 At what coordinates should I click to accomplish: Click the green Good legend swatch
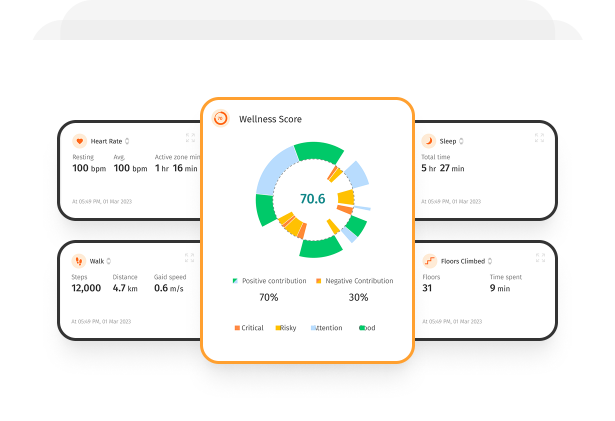coord(361,328)
